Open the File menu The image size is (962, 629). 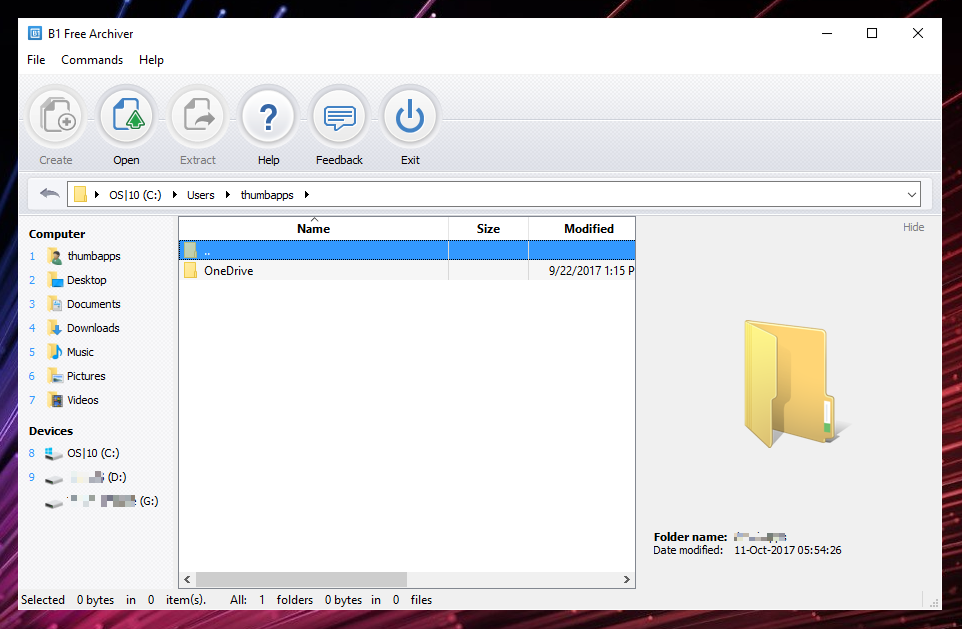36,60
